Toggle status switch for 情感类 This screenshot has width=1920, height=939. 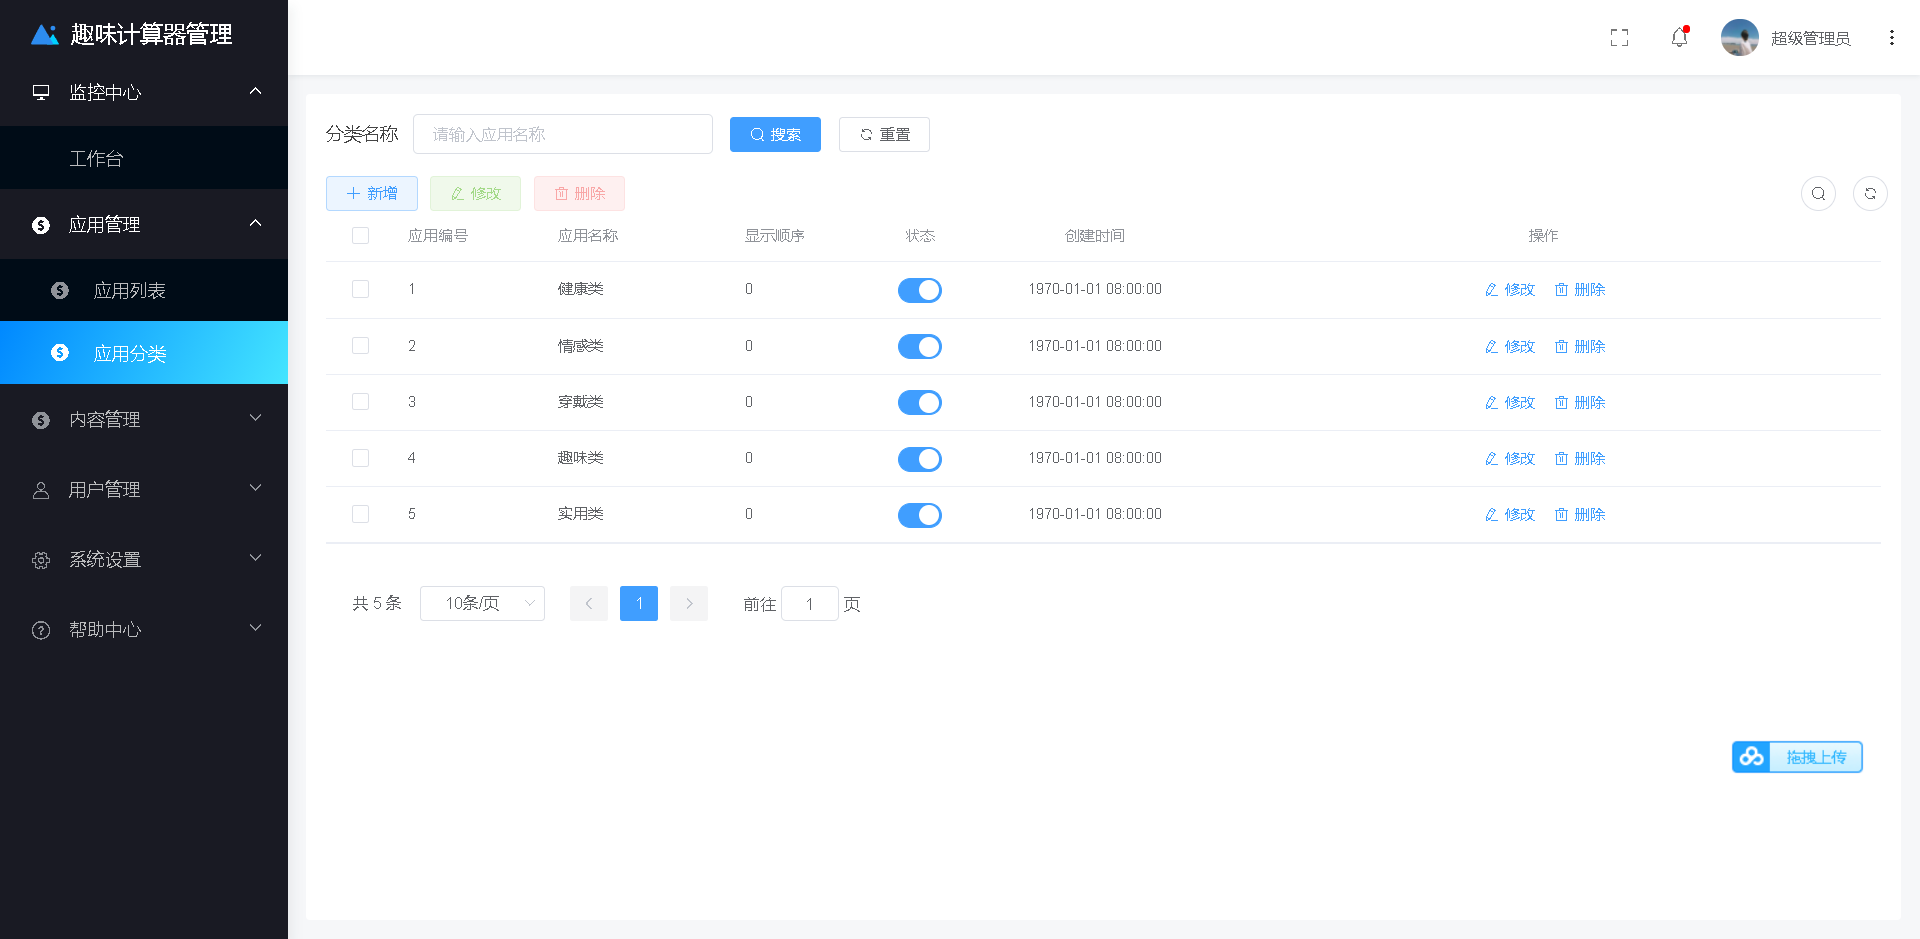point(920,346)
